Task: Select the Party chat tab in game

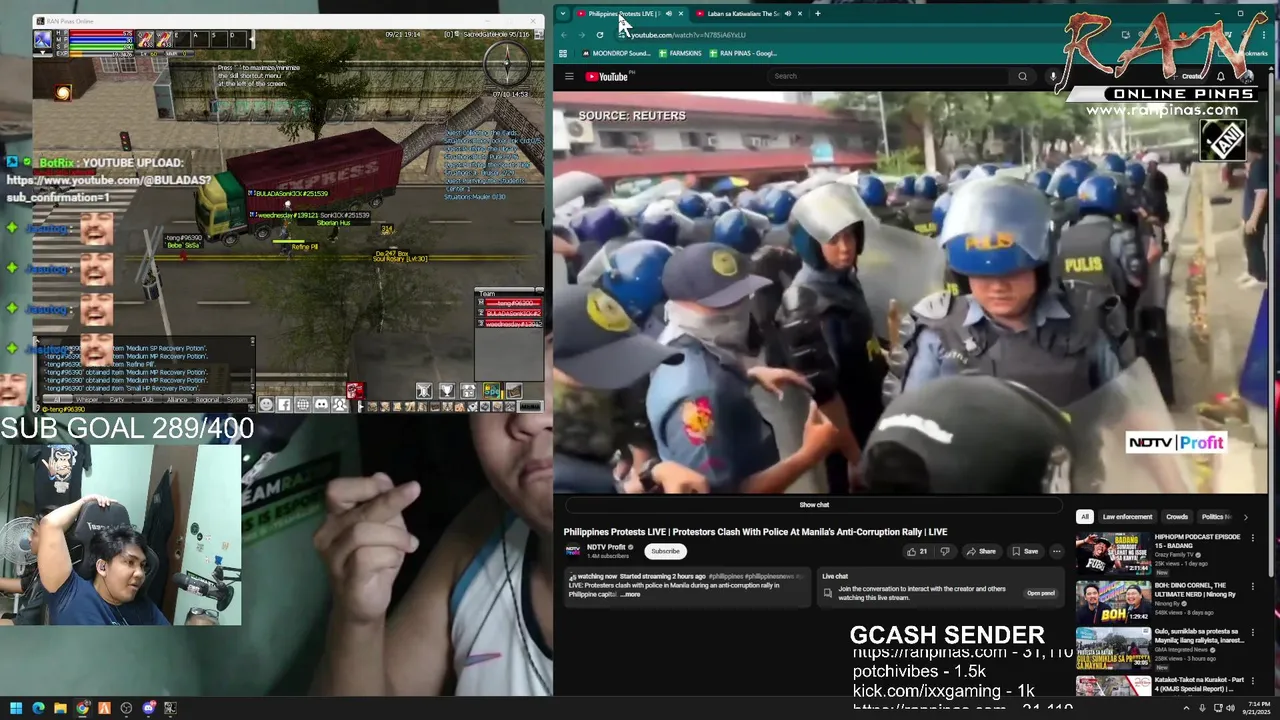Action: (x=117, y=399)
